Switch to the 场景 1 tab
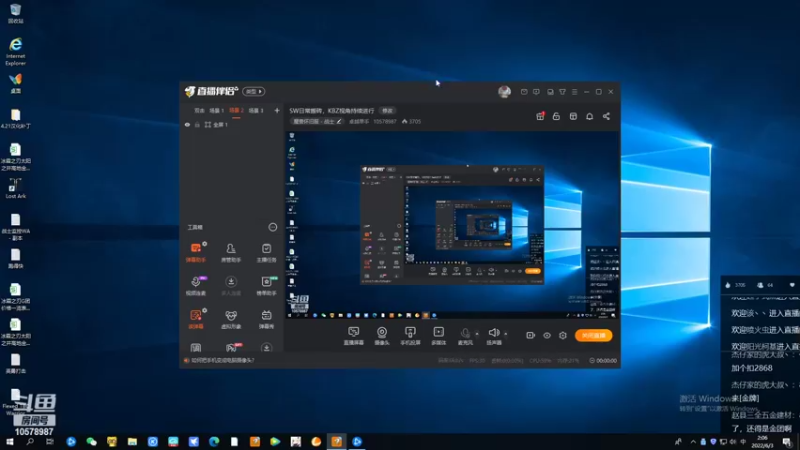The image size is (800, 450). click(217, 111)
